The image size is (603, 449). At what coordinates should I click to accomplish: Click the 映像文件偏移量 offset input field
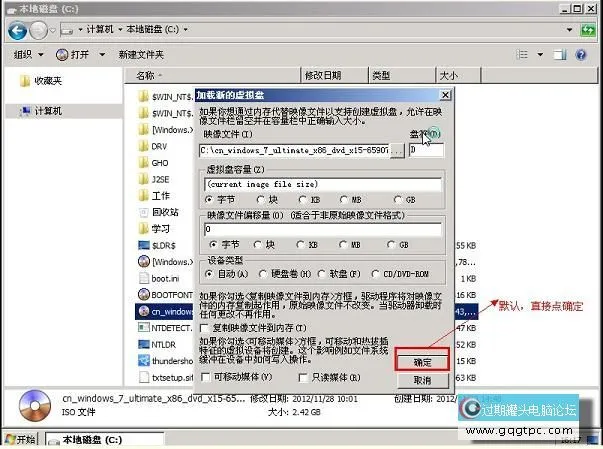pos(323,229)
